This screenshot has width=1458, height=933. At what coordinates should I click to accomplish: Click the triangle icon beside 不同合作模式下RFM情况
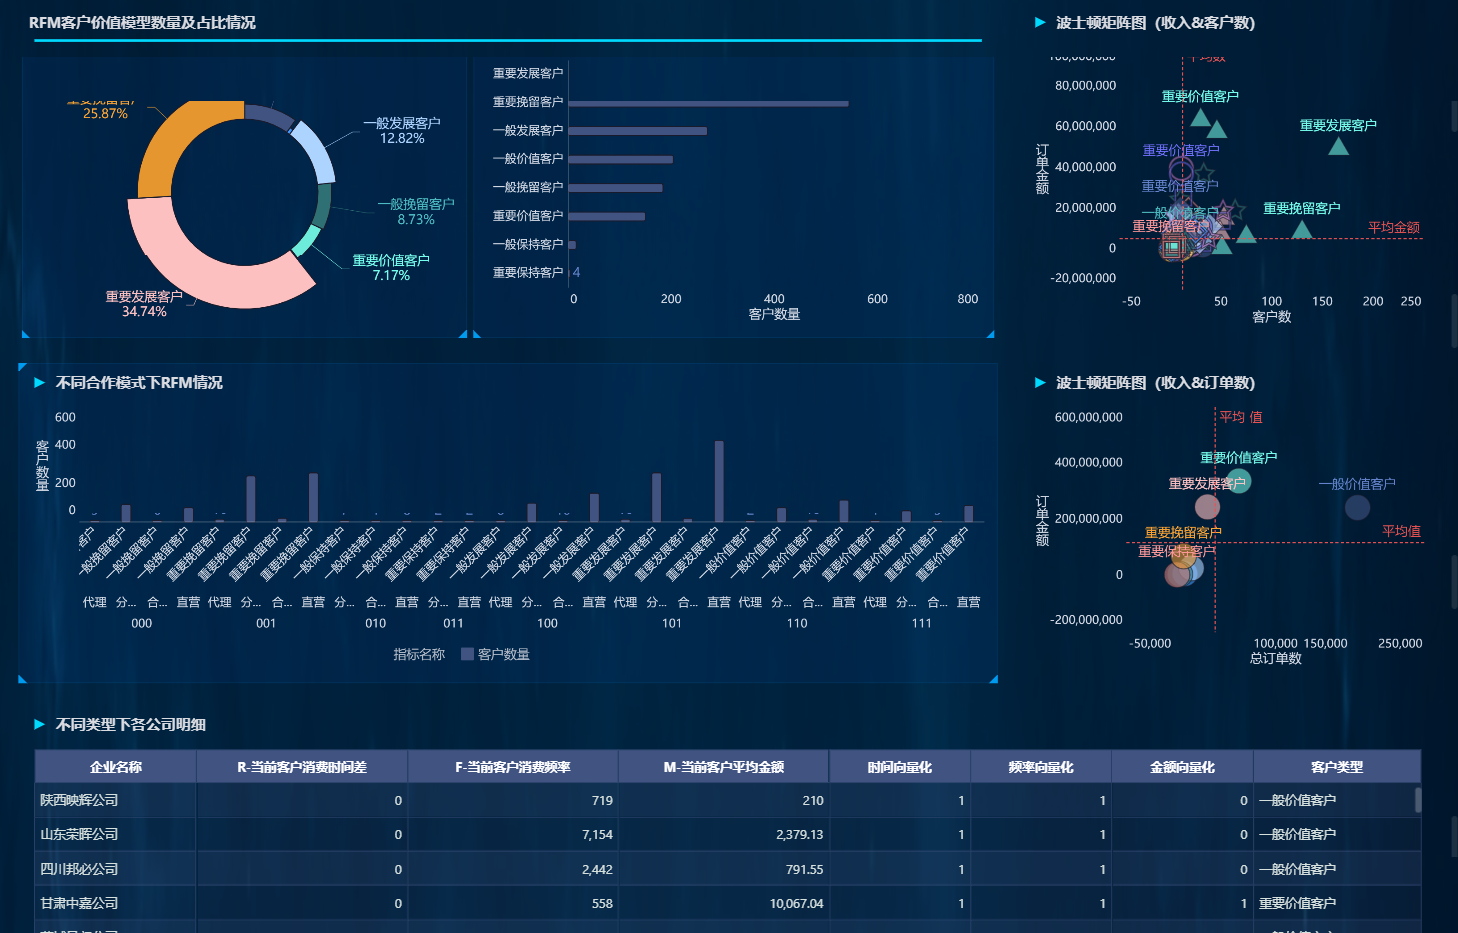[40, 383]
